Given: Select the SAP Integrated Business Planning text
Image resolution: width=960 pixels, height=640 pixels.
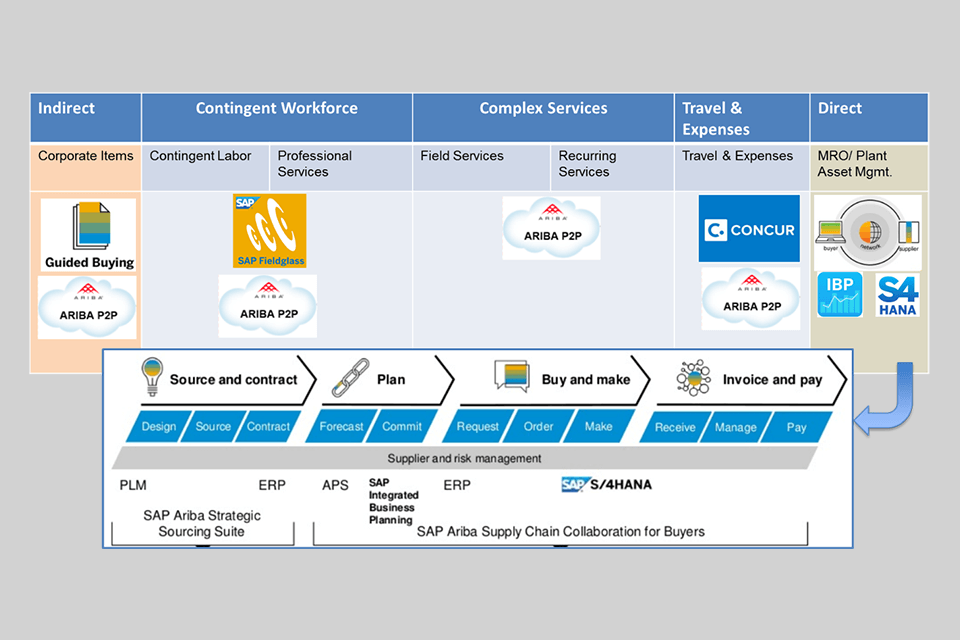Looking at the screenshot, I should [x=393, y=501].
